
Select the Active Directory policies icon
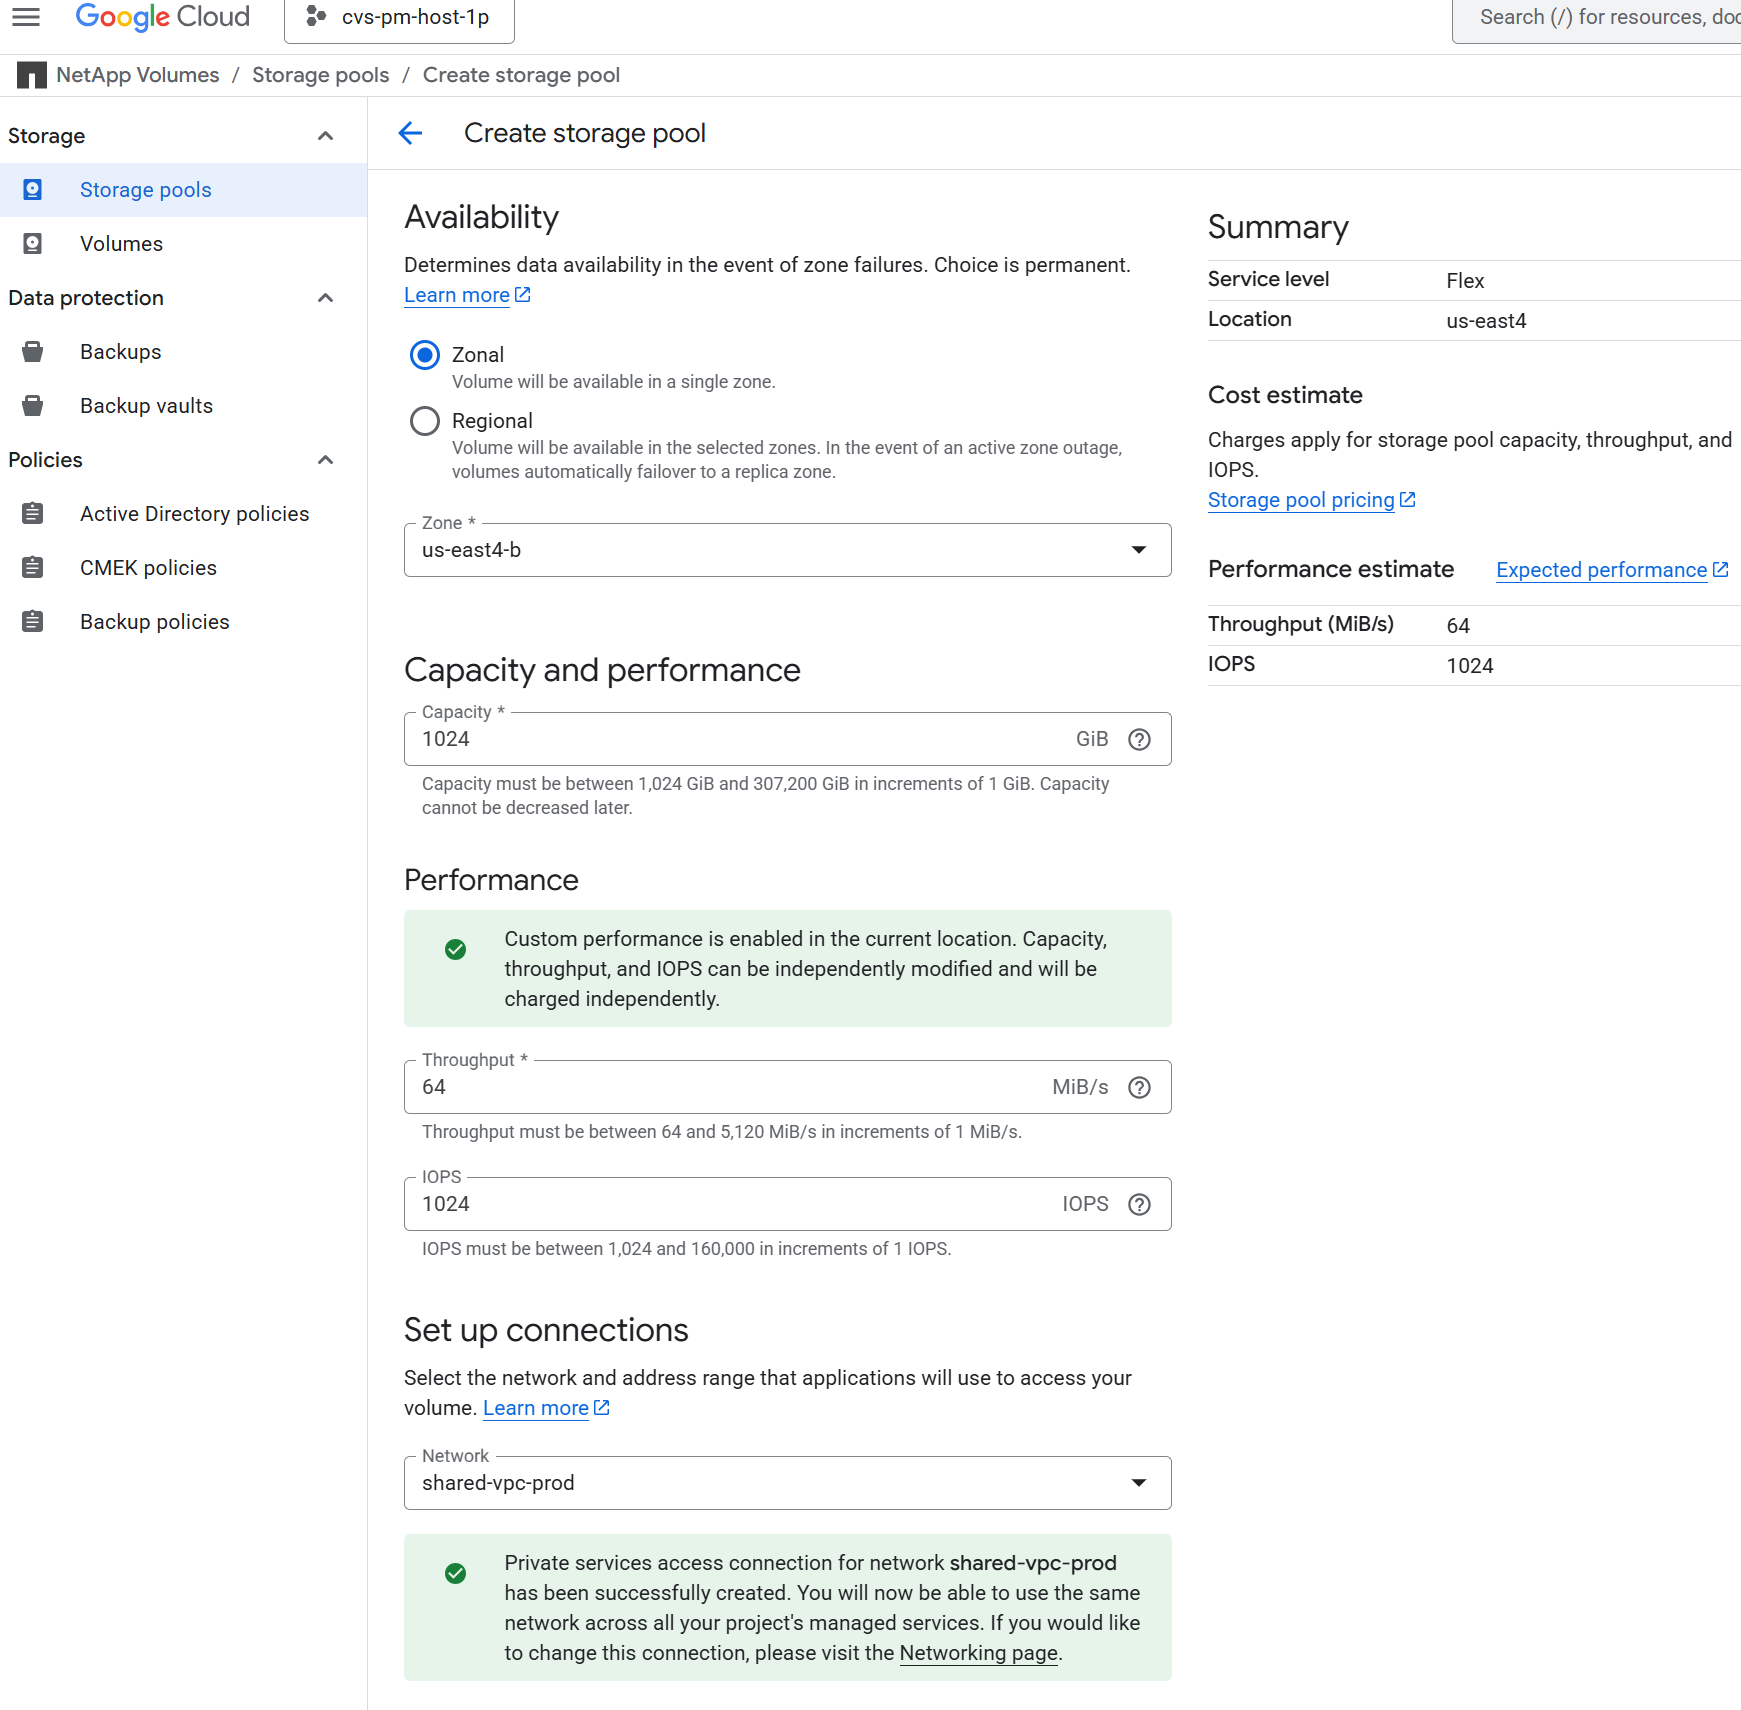pos(32,513)
